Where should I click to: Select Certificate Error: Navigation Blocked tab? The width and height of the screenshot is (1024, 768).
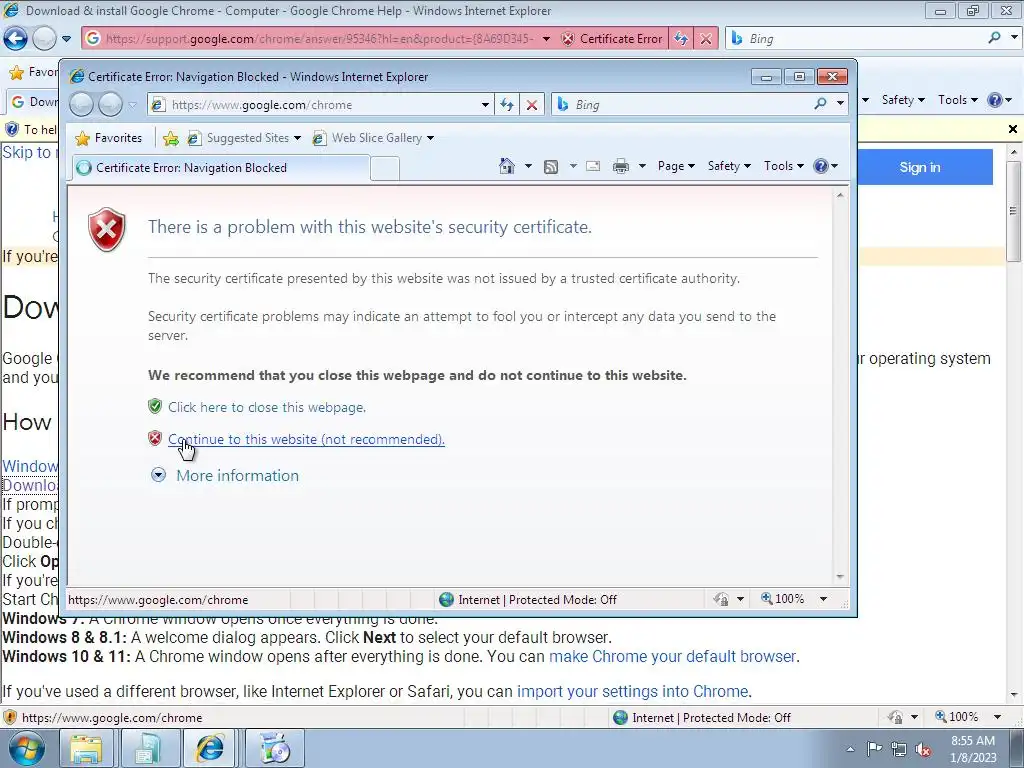(221, 168)
